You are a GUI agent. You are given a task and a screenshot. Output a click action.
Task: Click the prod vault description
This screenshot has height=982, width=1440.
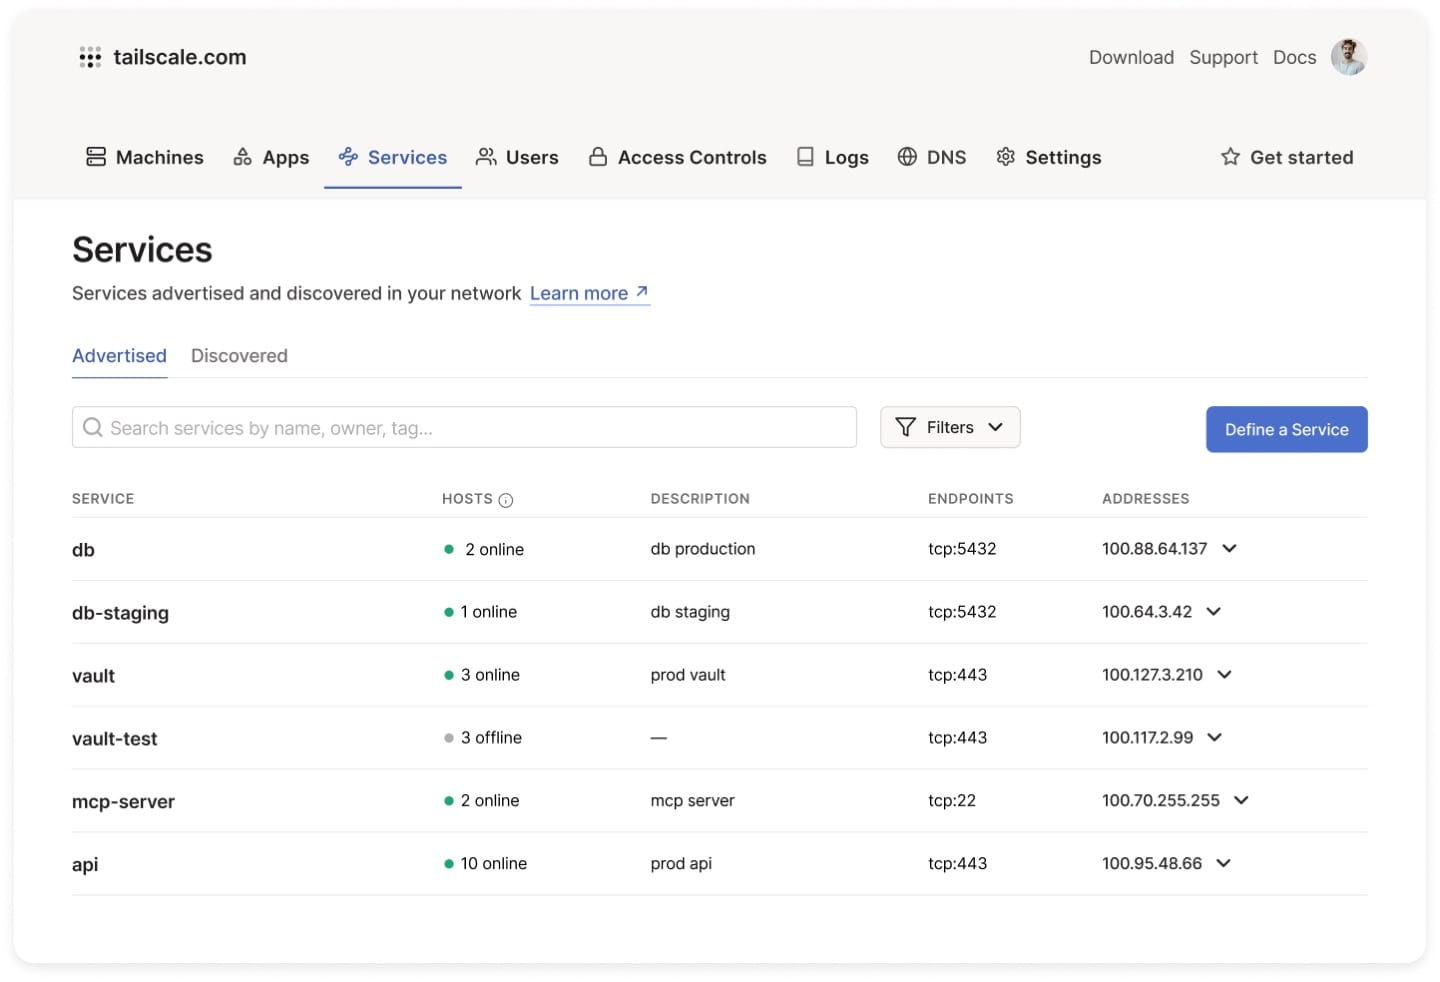688,674
